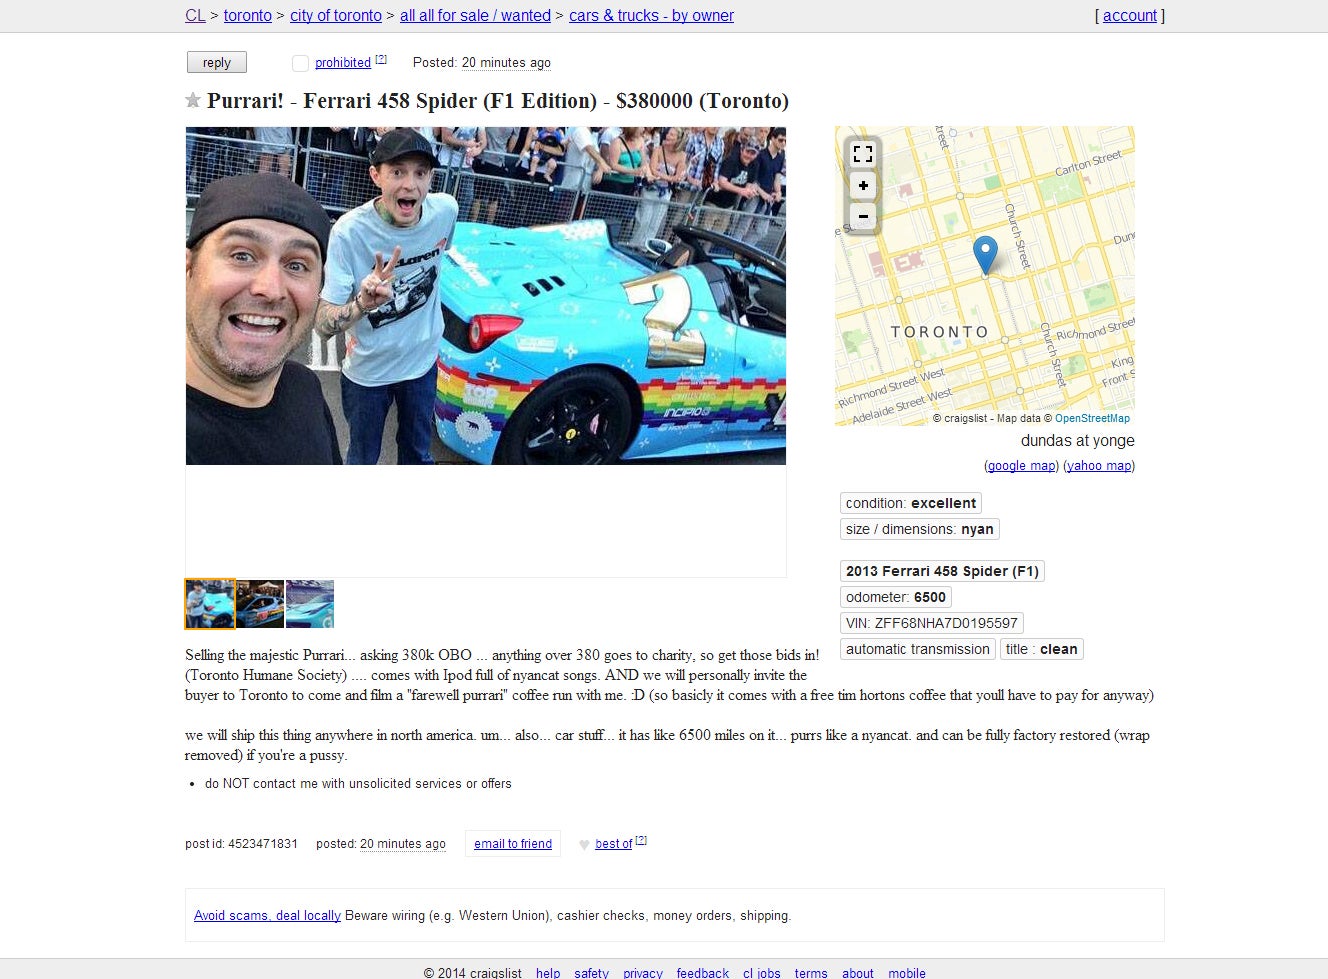
Task: Click the heart icon beside best of
Action: [584, 845]
